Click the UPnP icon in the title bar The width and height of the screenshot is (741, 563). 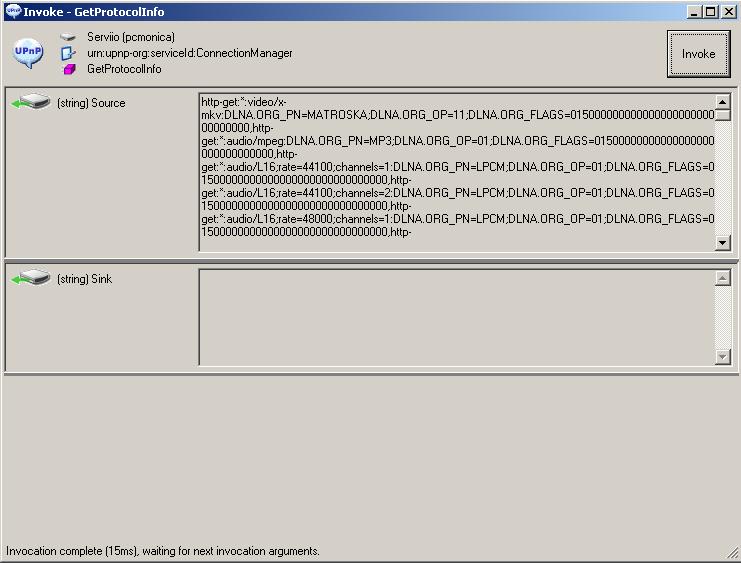(13, 11)
